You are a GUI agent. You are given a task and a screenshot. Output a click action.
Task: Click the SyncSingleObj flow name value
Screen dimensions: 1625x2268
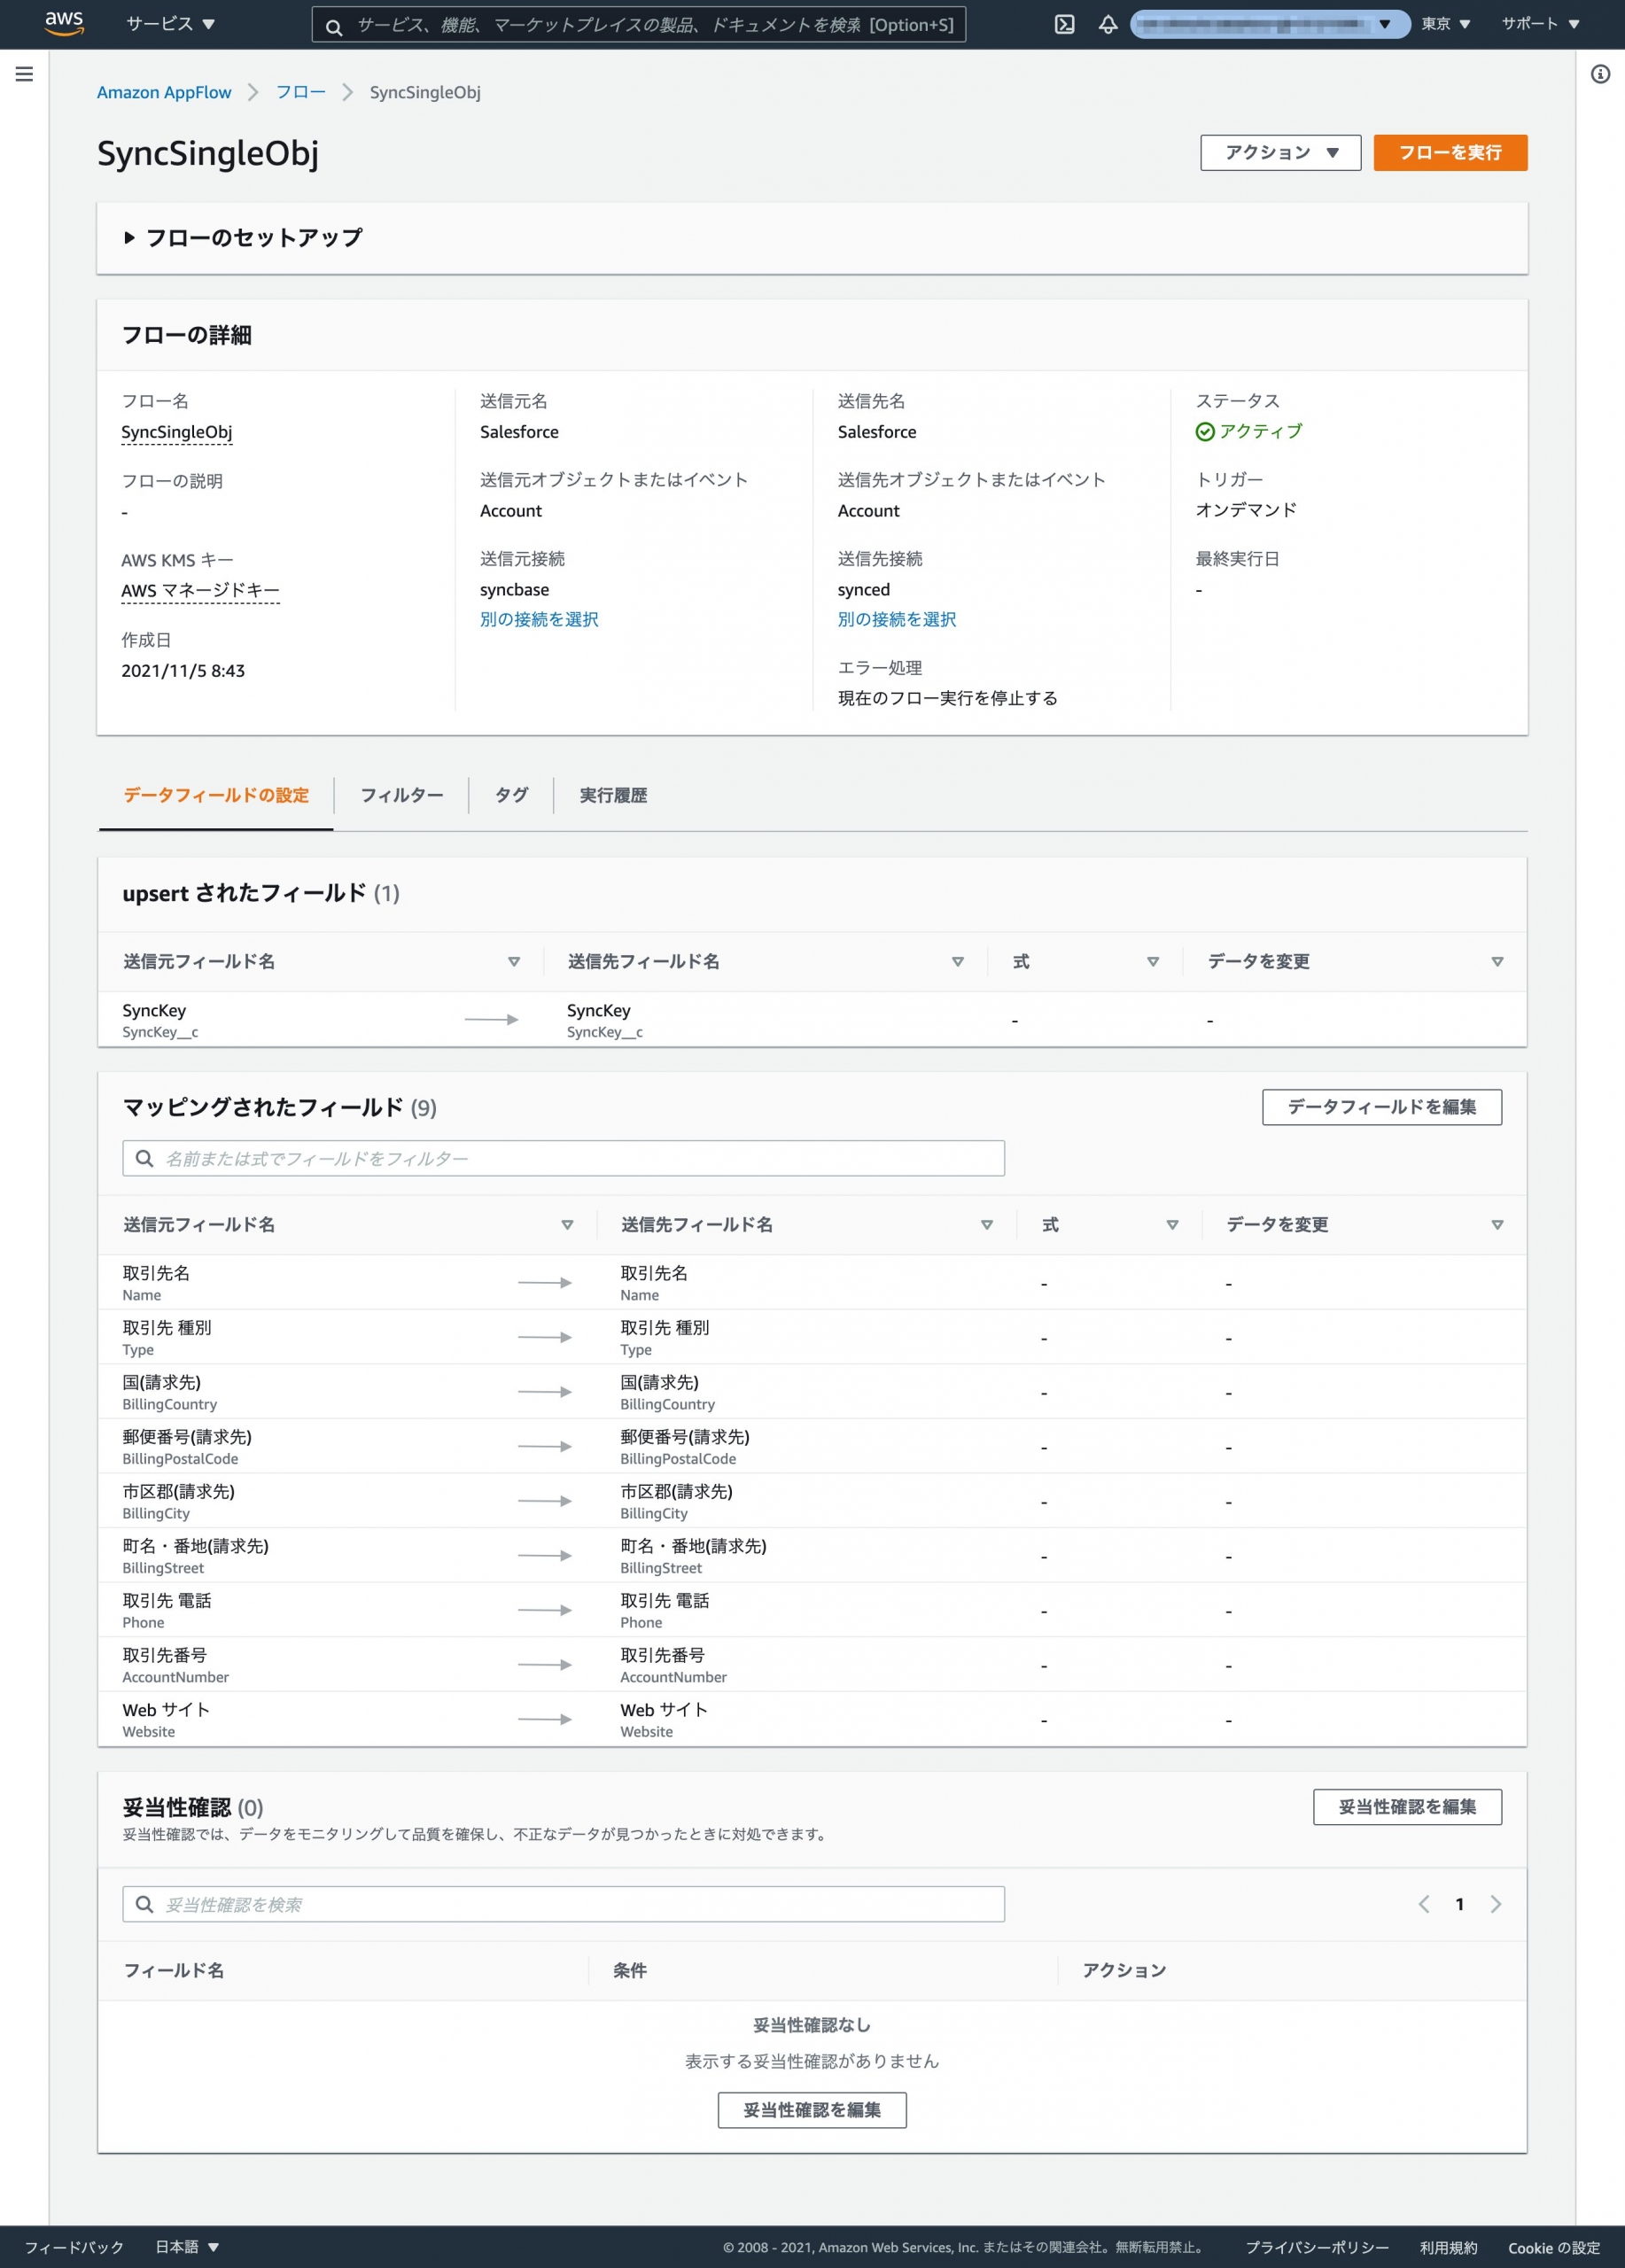coord(177,432)
